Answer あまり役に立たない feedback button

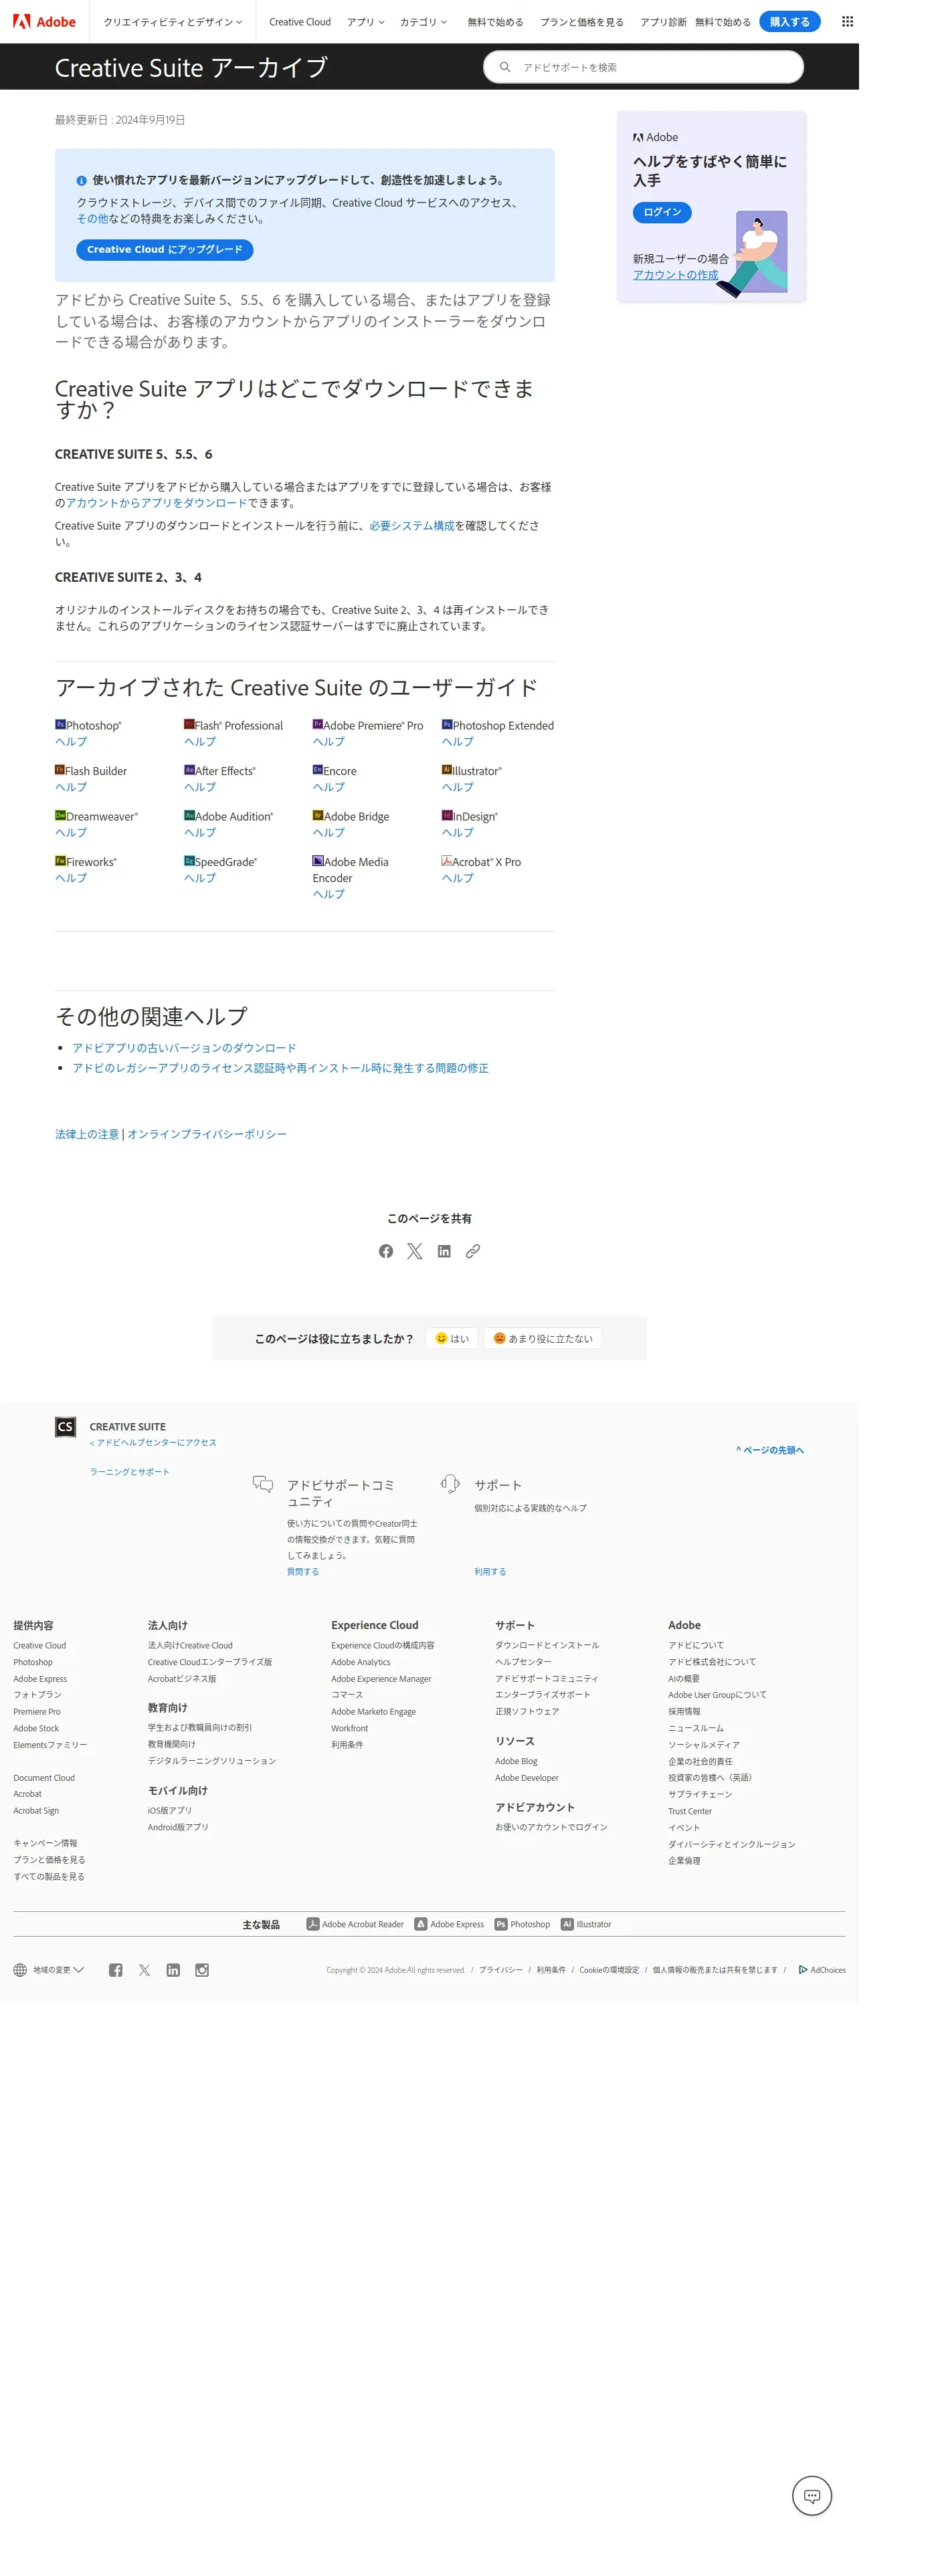click(x=543, y=1338)
